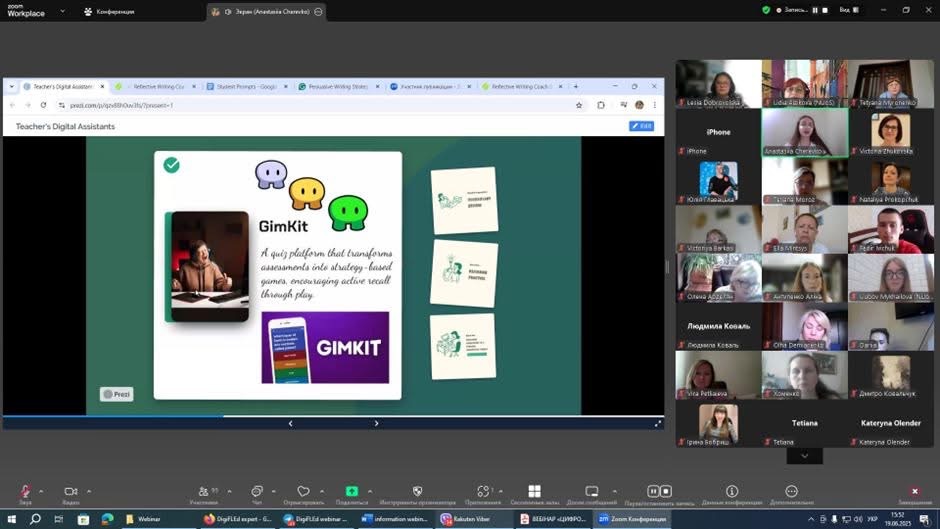Pause recording from the top bar

point(815,10)
